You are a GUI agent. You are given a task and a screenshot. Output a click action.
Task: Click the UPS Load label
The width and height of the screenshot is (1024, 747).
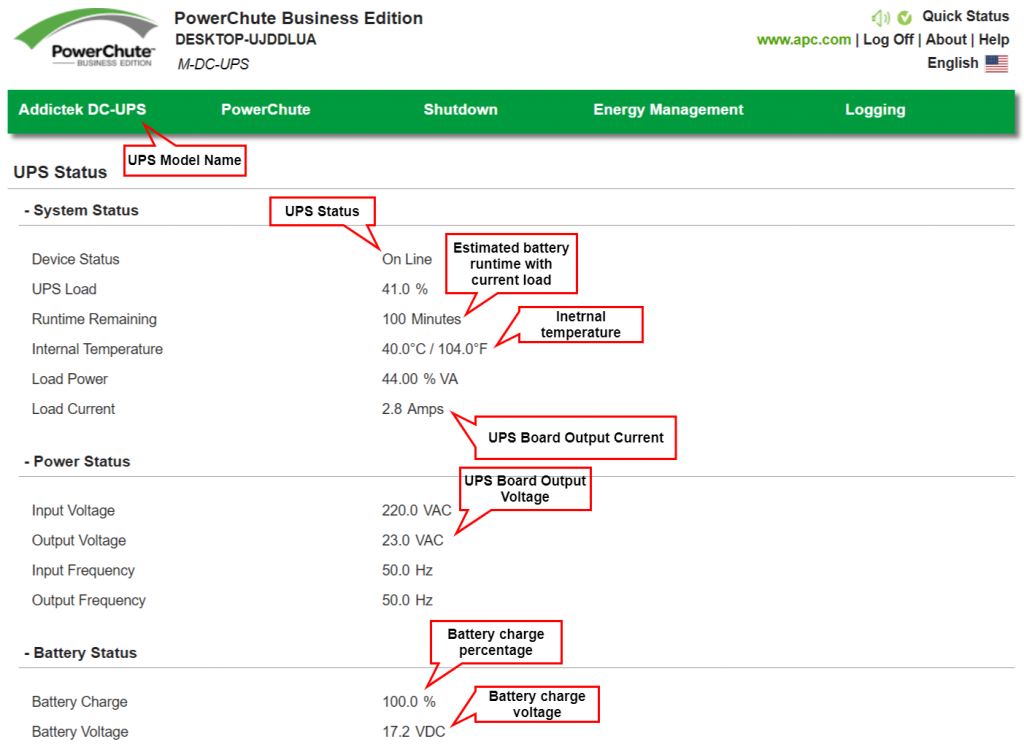(64, 289)
